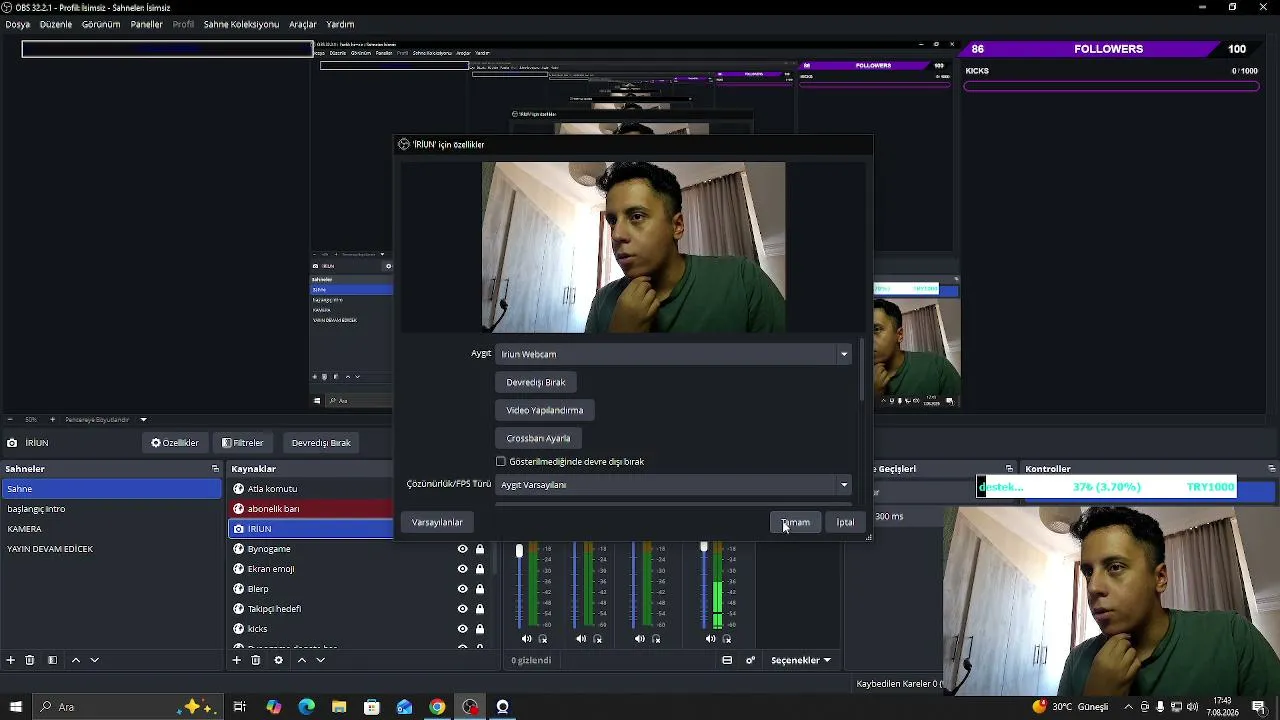Screen dimensions: 1280x720
Task: Move the selected source down
Action: point(321,660)
